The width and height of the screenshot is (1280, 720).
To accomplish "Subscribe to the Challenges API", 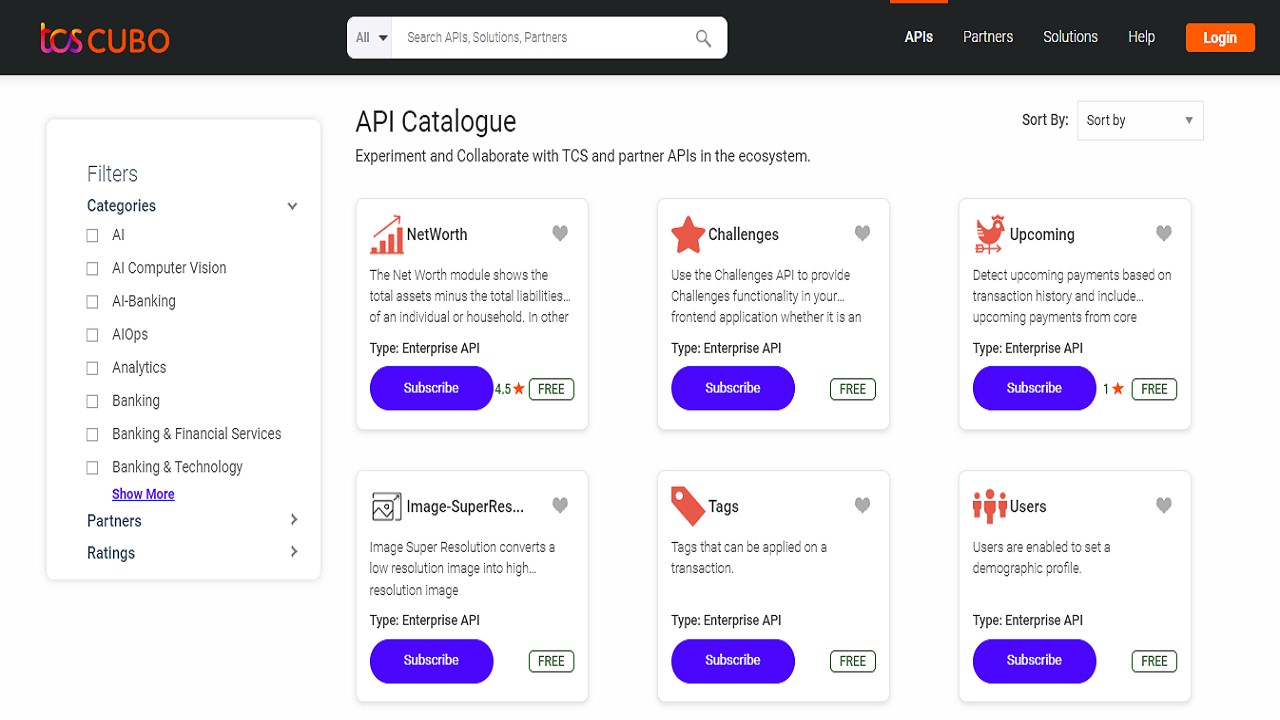I will tap(733, 388).
